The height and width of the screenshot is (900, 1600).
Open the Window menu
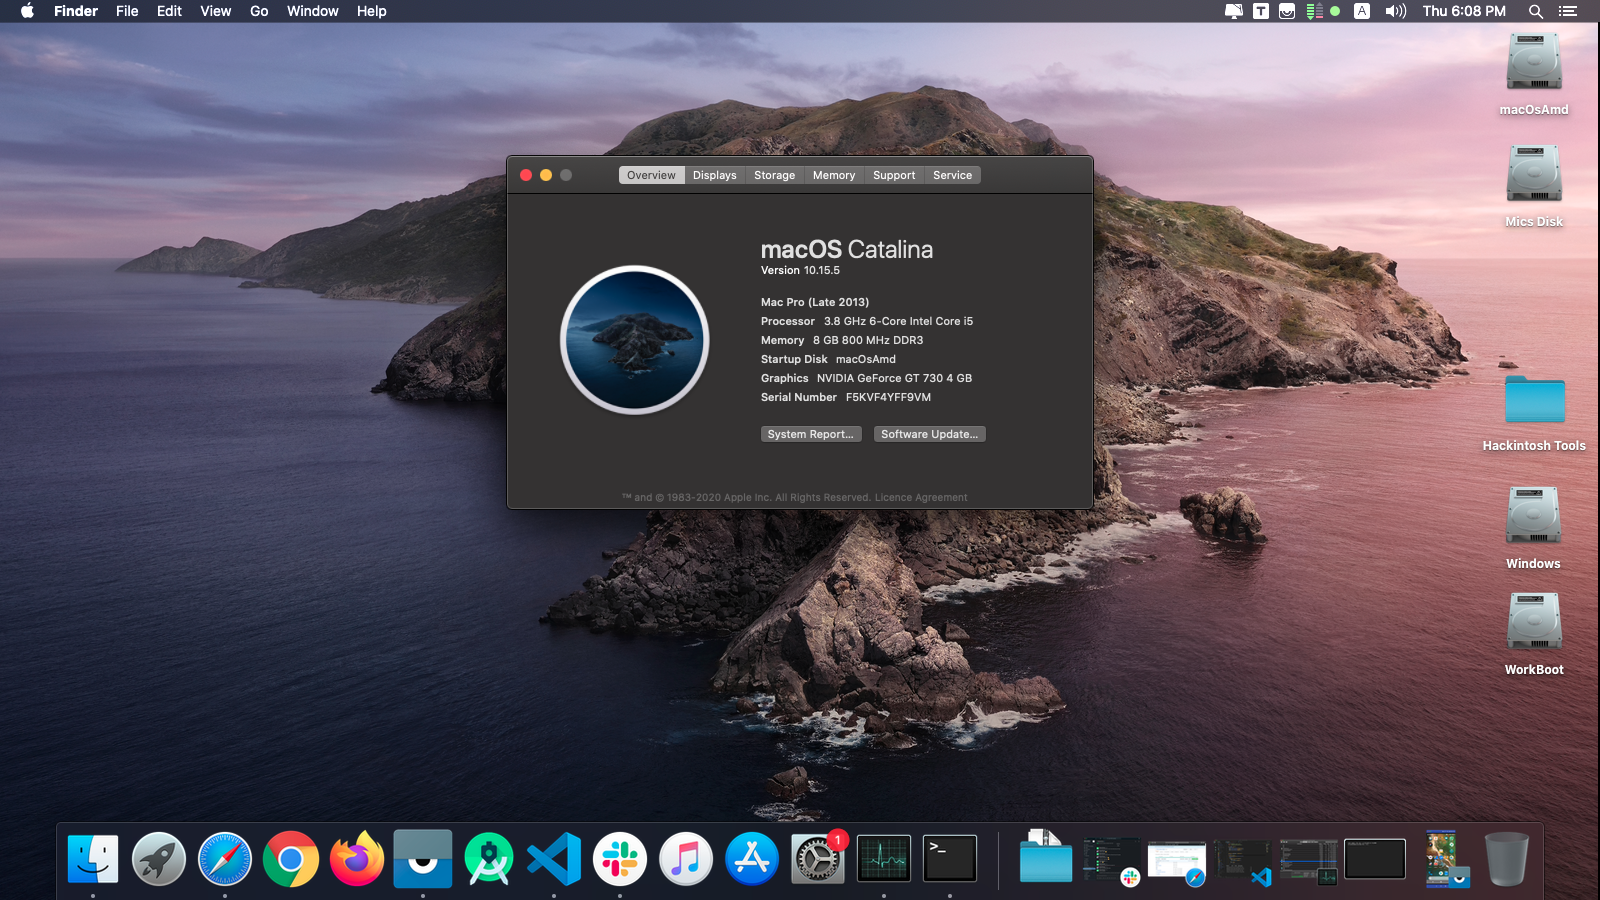point(313,11)
